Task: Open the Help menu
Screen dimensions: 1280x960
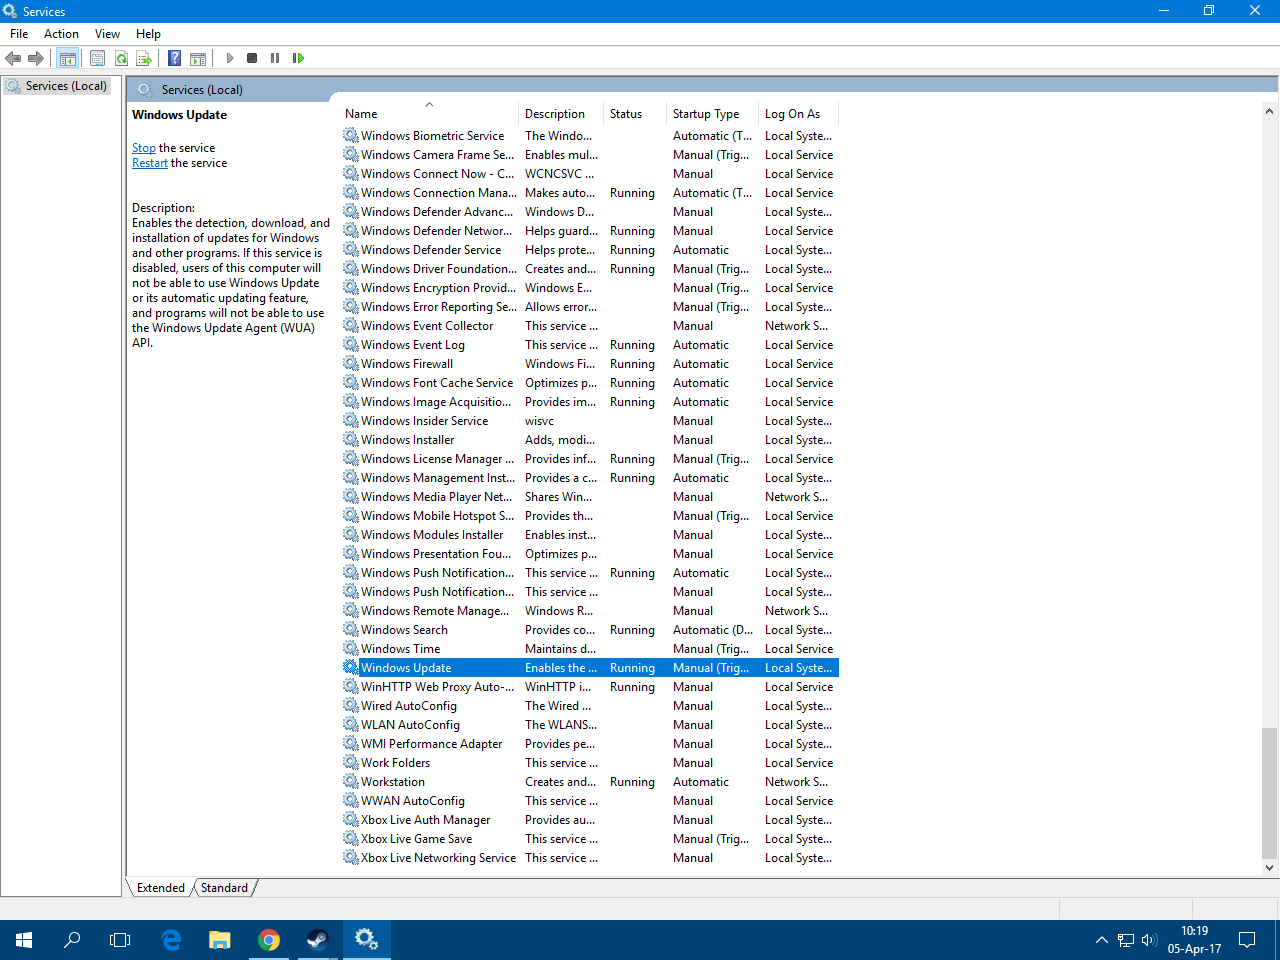Action: point(148,34)
